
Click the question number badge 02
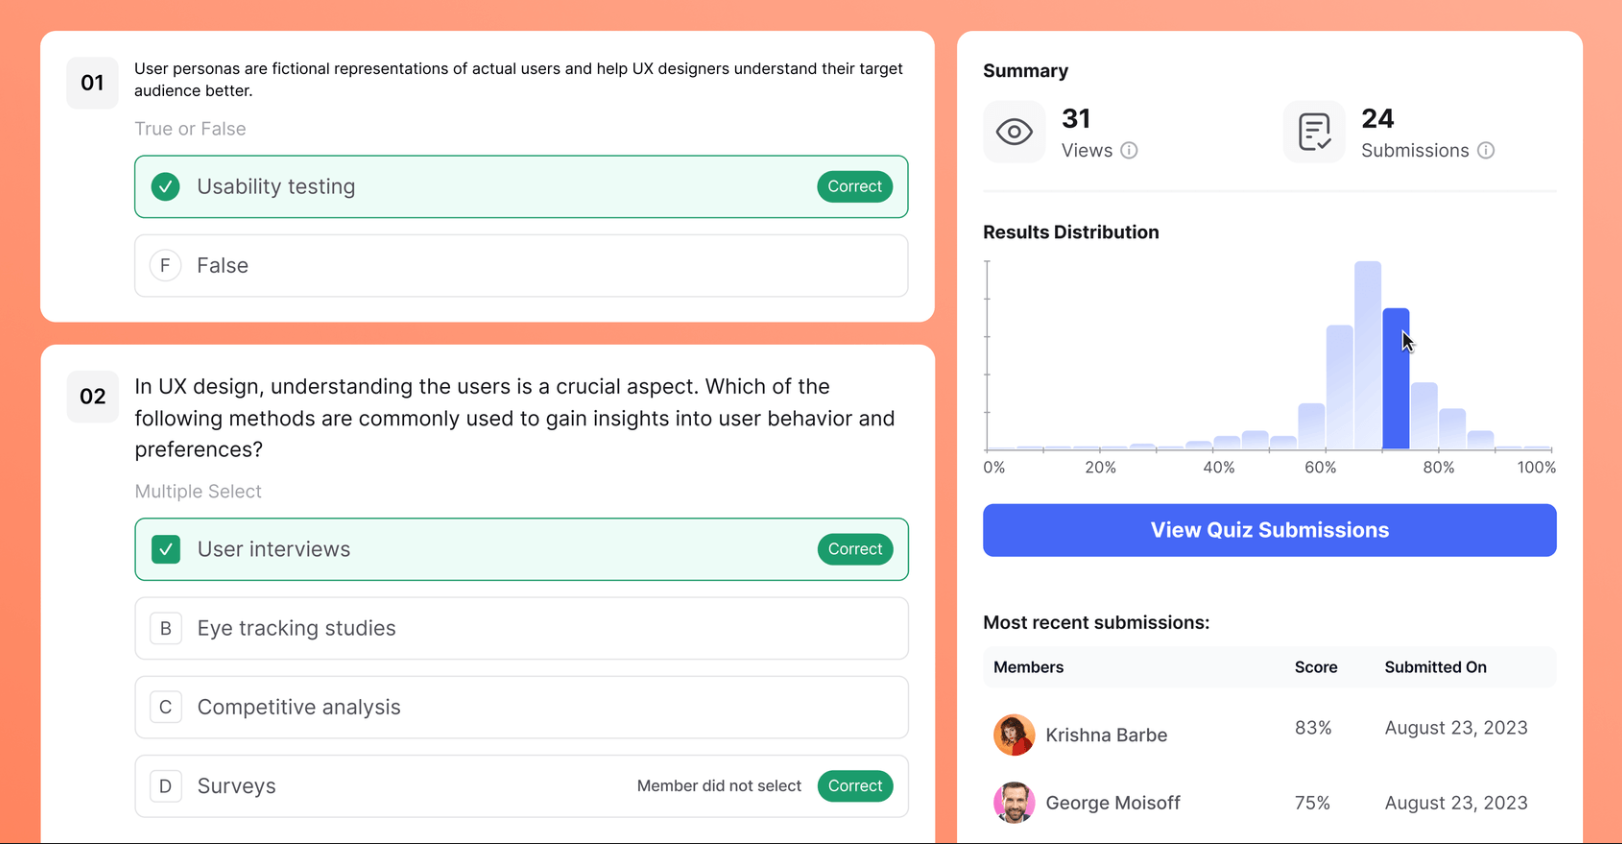point(91,396)
